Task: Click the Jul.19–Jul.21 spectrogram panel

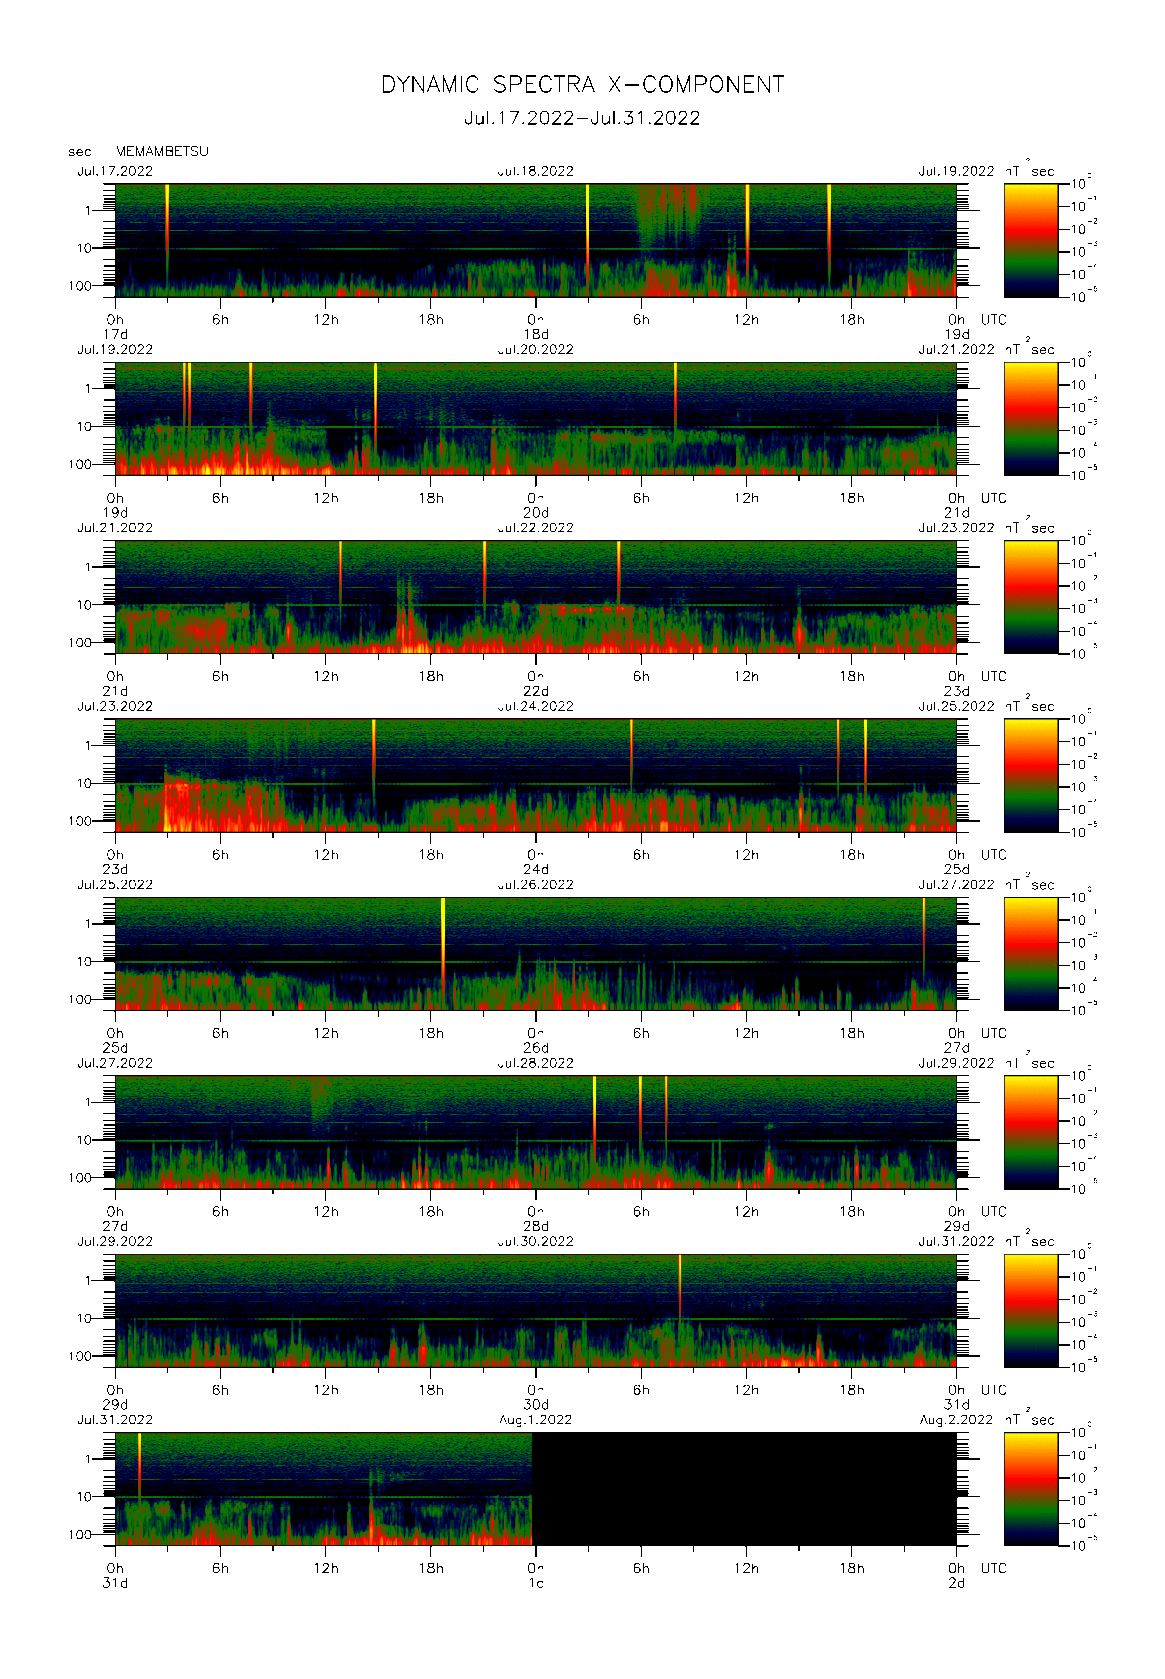Action: point(536,418)
